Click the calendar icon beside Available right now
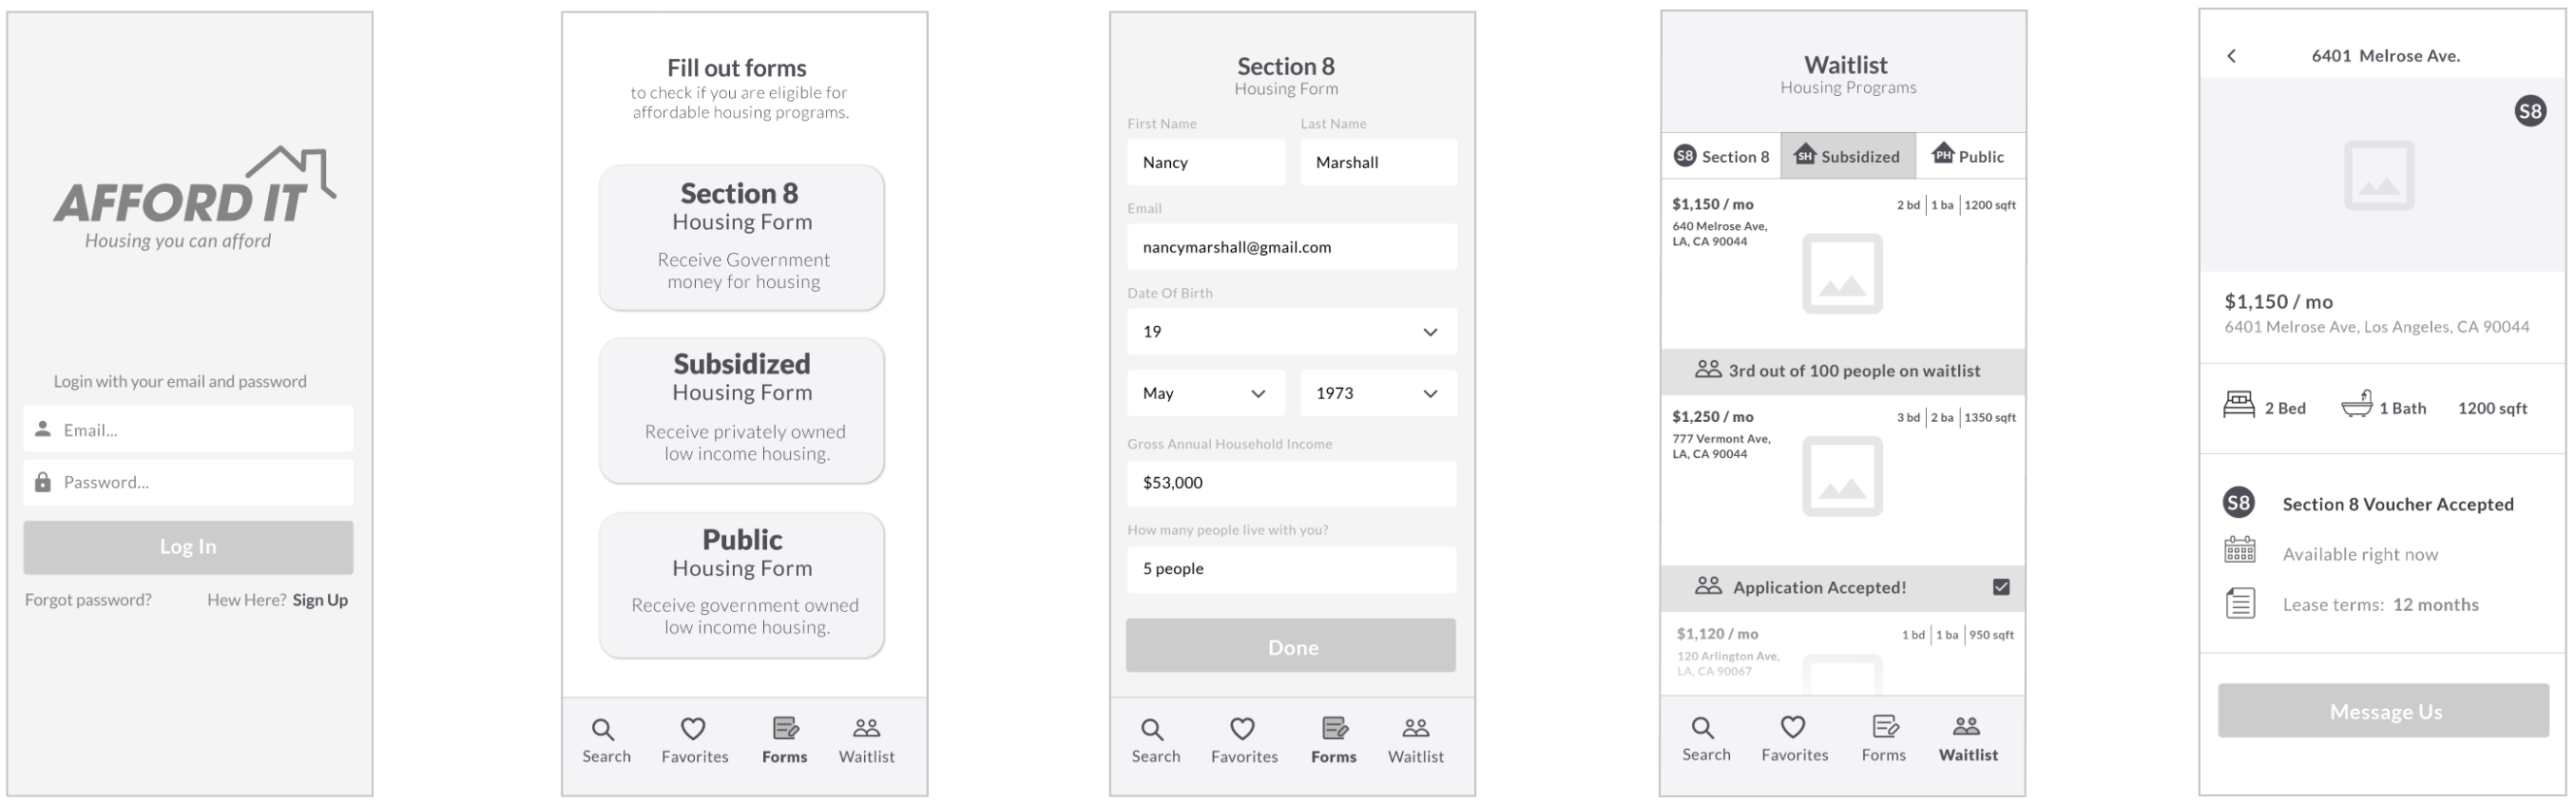The width and height of the screenshot is (2576, 802). point(2239,551)
